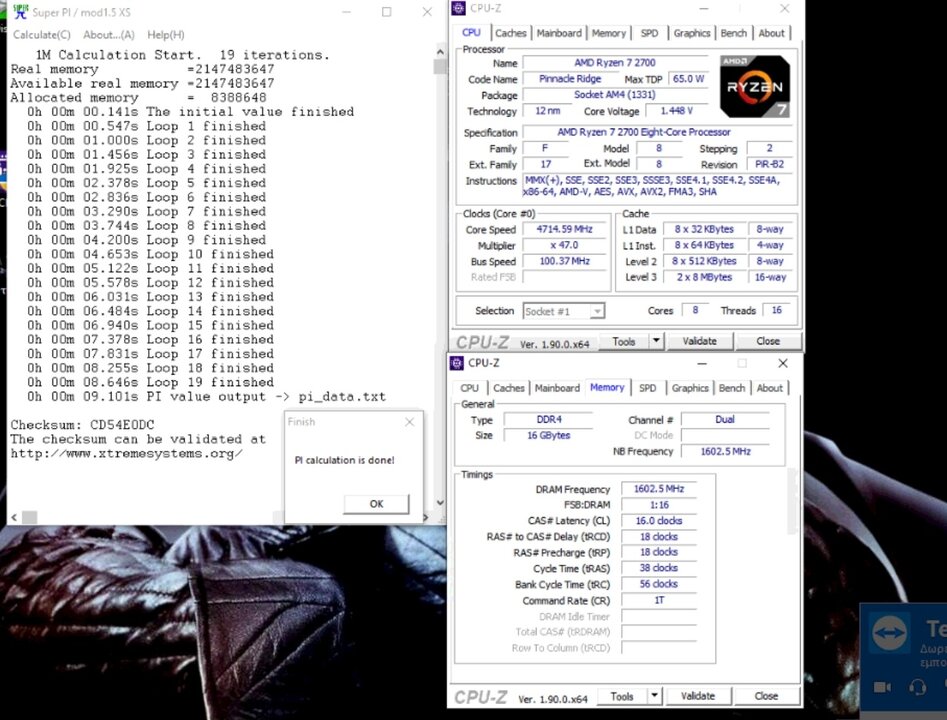Viewport: 947px width, 720px height.
Task: Click Tools button in top CPU-Z window
Action: click(x=624, y=341)
